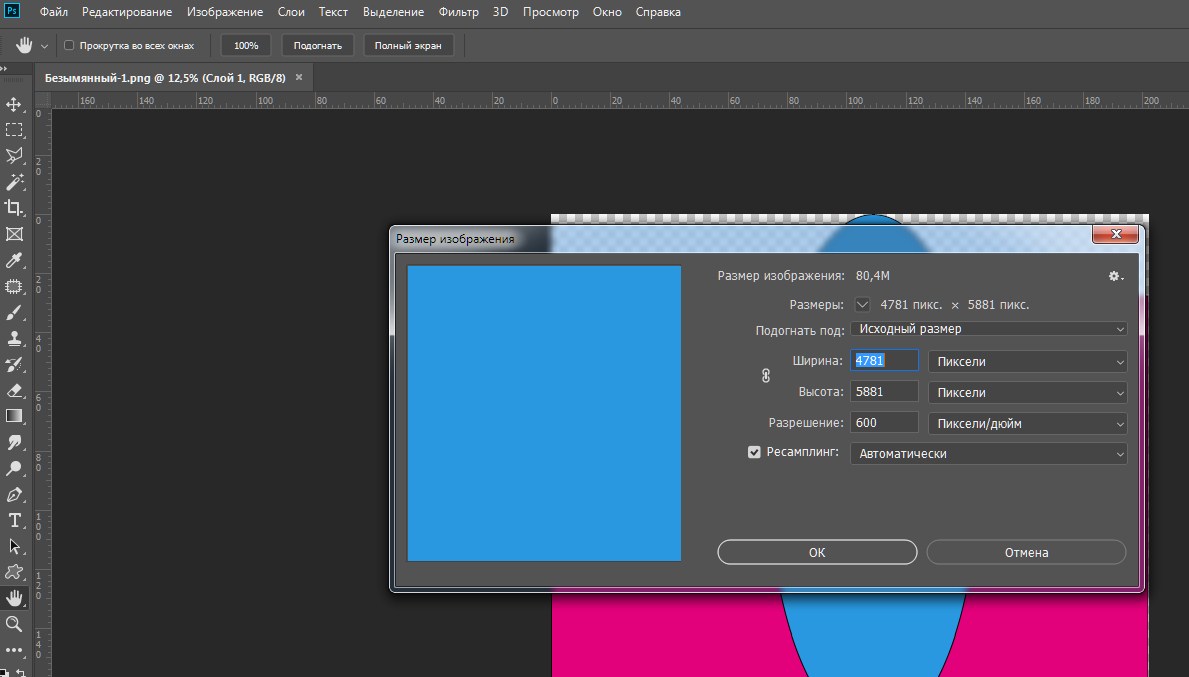
Task: Select the Frame tool
Action: 14,234
